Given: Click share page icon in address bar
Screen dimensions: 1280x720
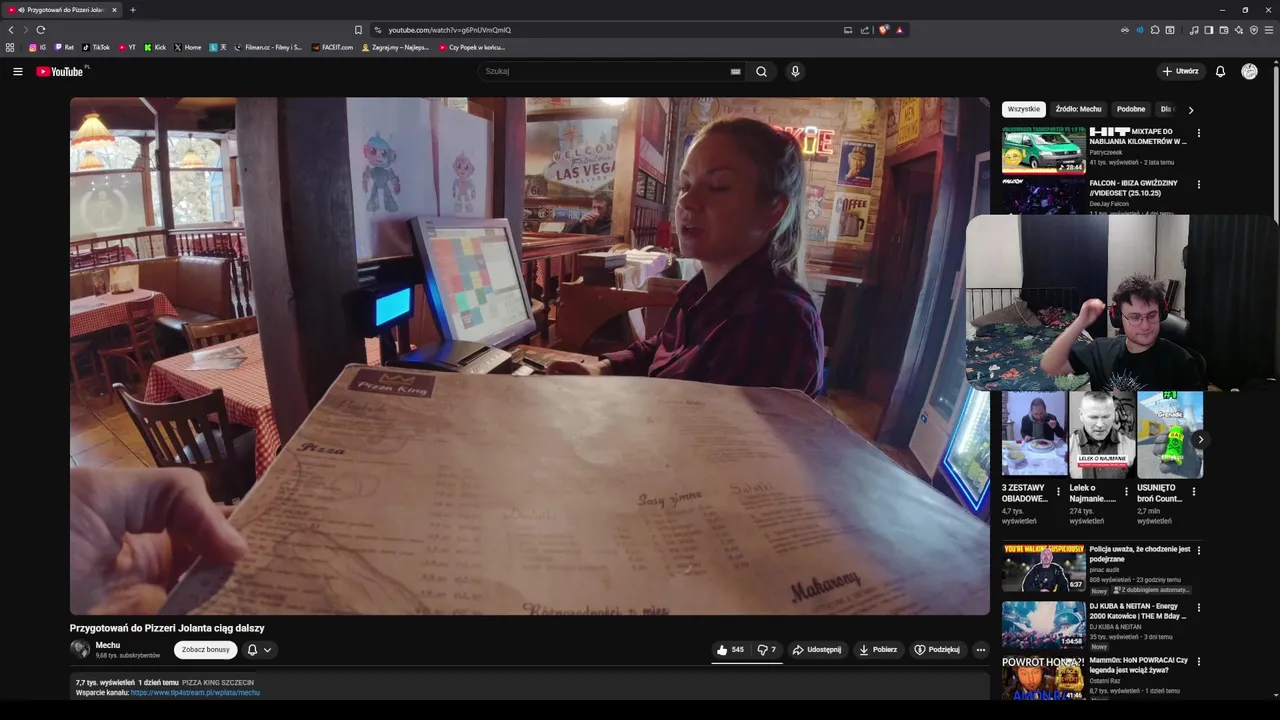Looking at the screenshot, I should tap(865, 30).
